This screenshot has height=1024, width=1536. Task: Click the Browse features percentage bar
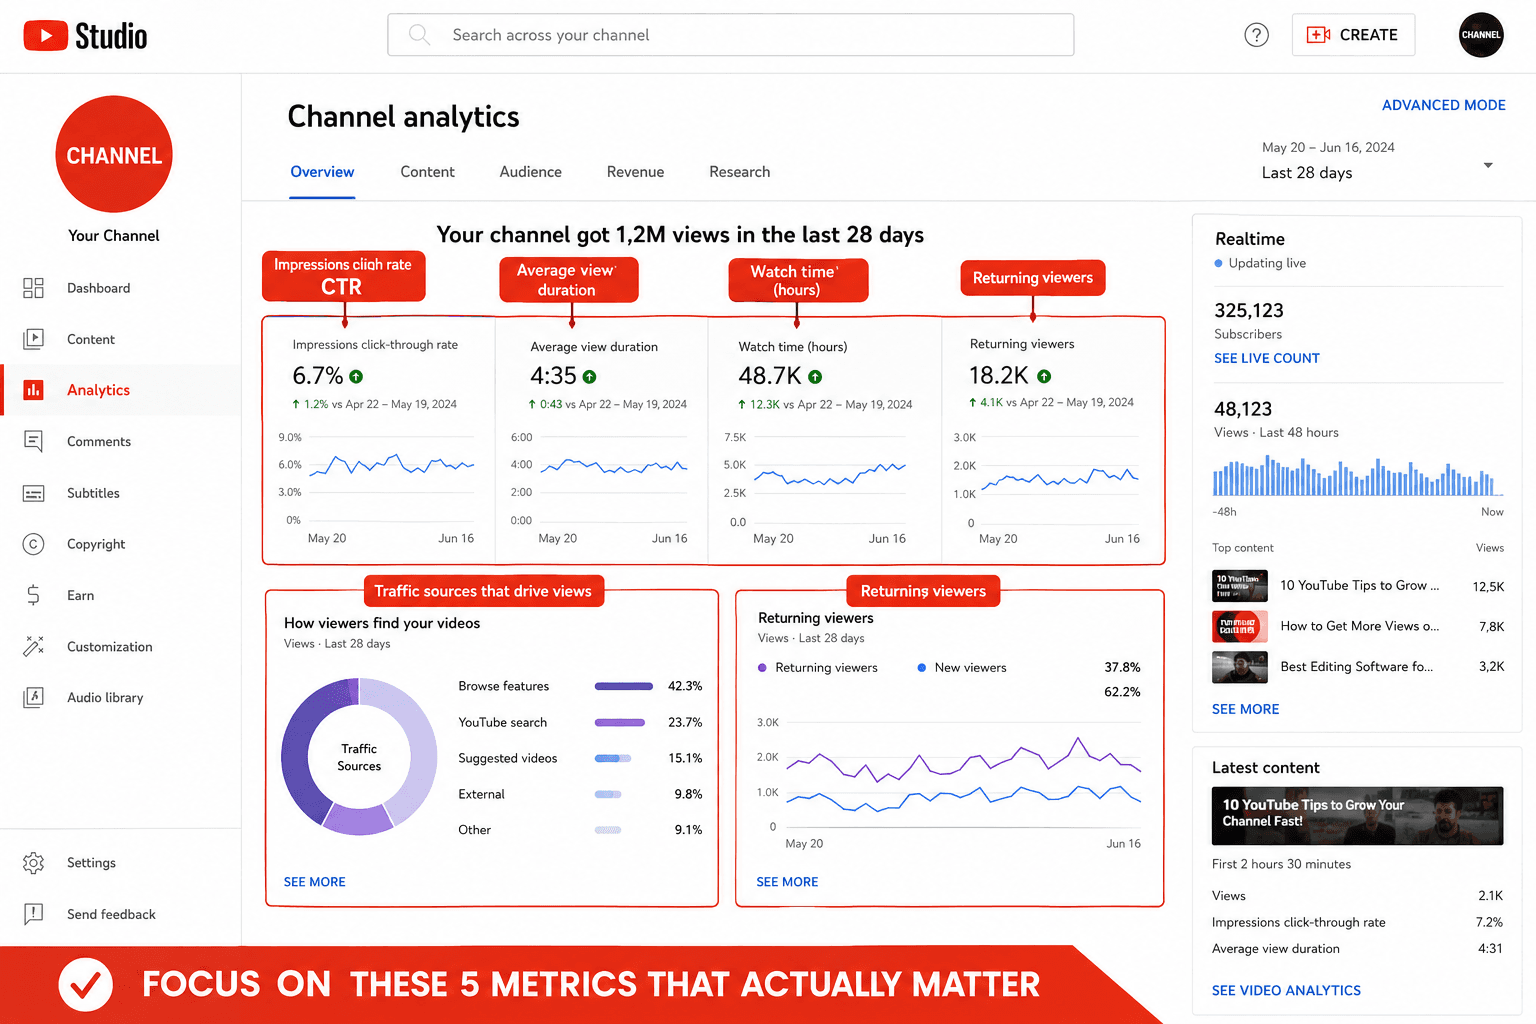pos(624,686)
